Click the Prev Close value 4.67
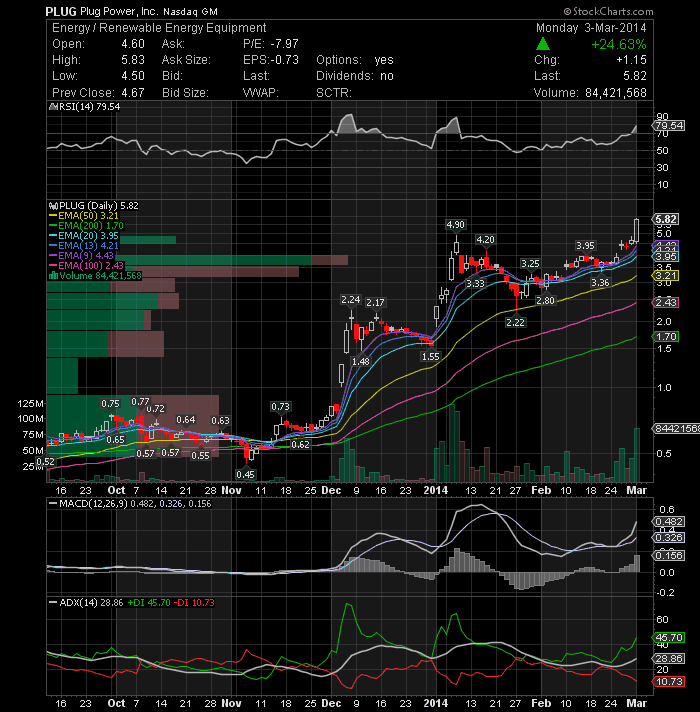Viewport: 700px width, 712px height. (x=133, y=93)
